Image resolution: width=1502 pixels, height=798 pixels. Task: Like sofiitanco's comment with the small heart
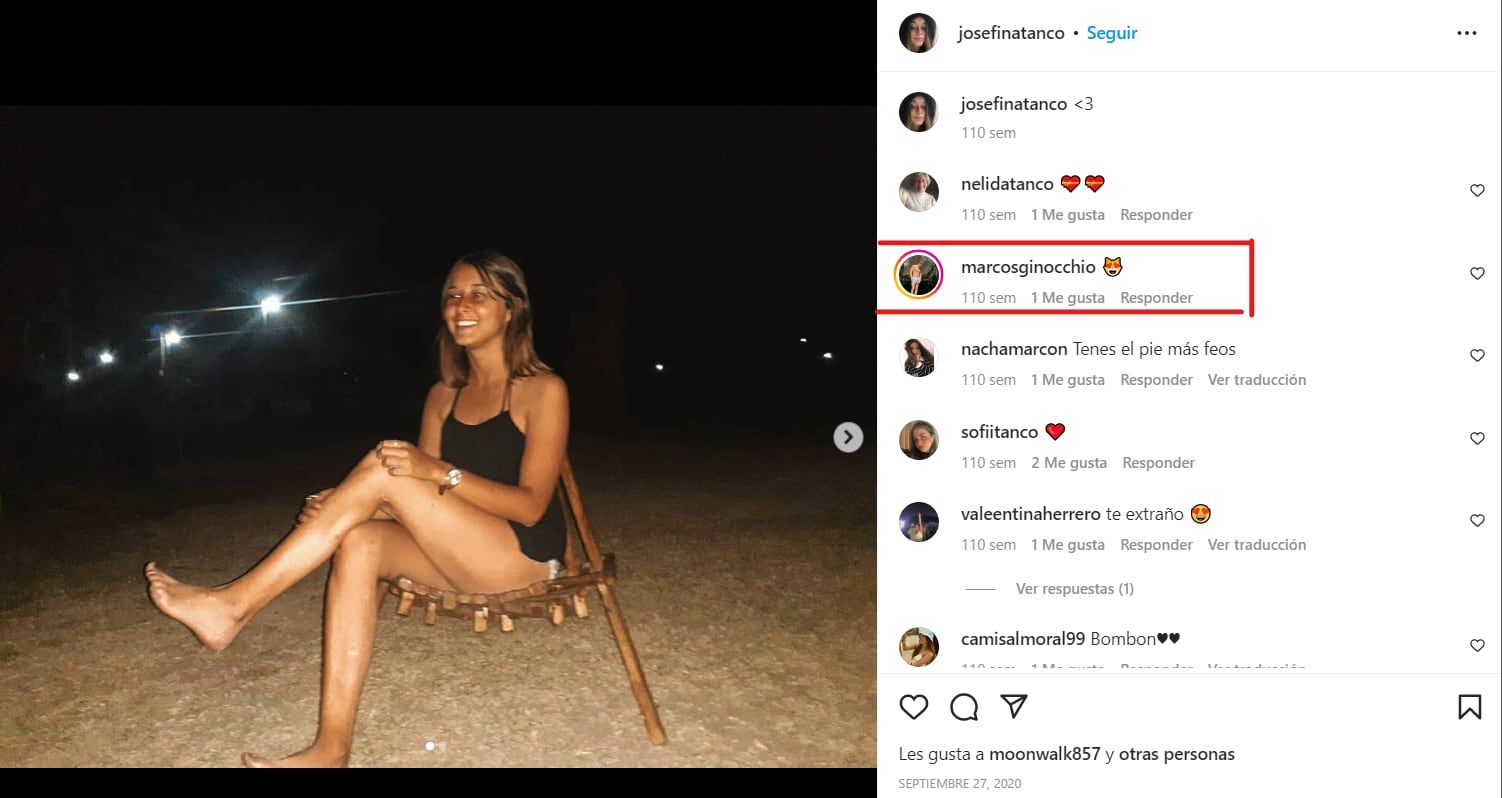point(1477,438)
